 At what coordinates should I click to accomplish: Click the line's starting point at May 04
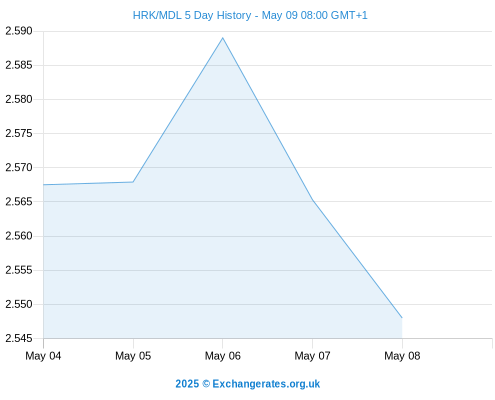click(44, 185)
